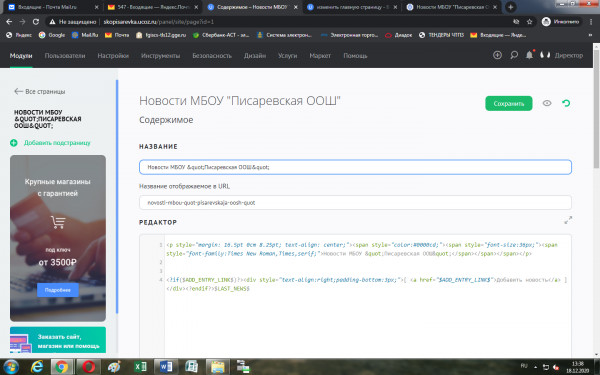Switch to изменить главную страницу tab
Viewport: 600px width, 375px height.
[352, 7]
